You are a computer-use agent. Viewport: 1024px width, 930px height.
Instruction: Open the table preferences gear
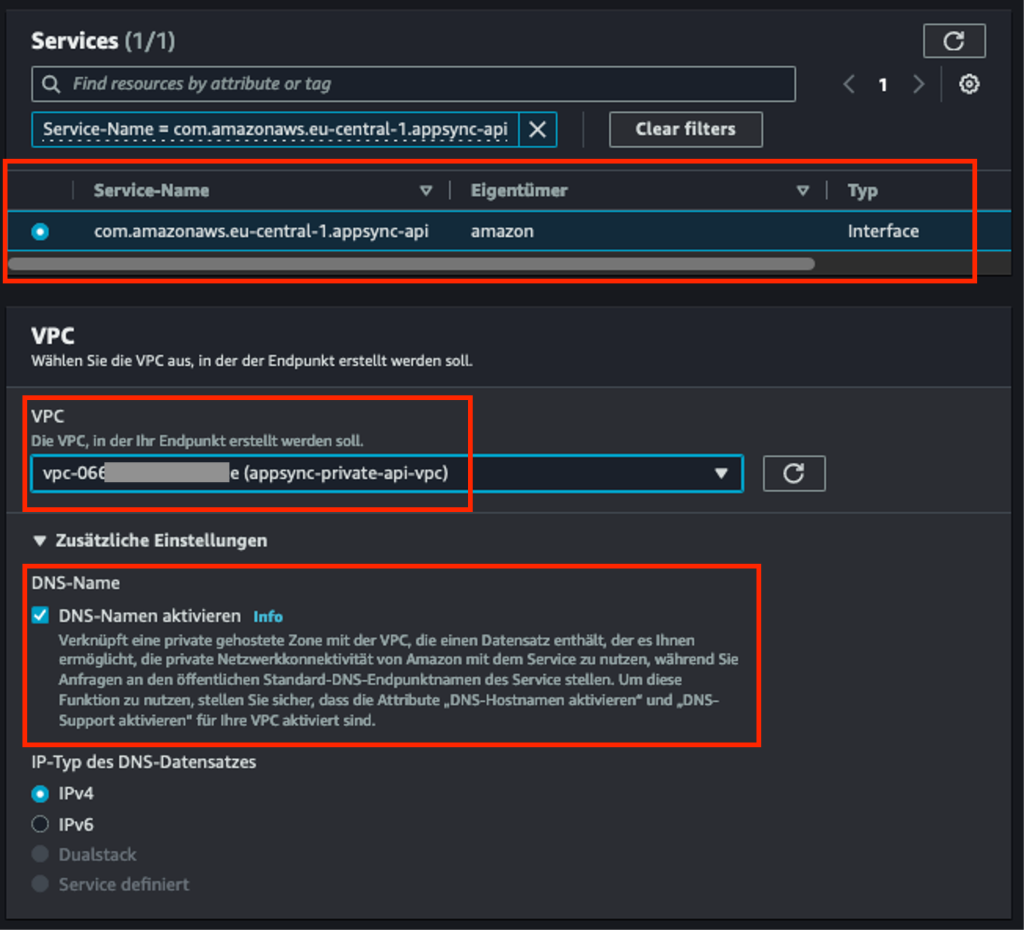(968, 85)
